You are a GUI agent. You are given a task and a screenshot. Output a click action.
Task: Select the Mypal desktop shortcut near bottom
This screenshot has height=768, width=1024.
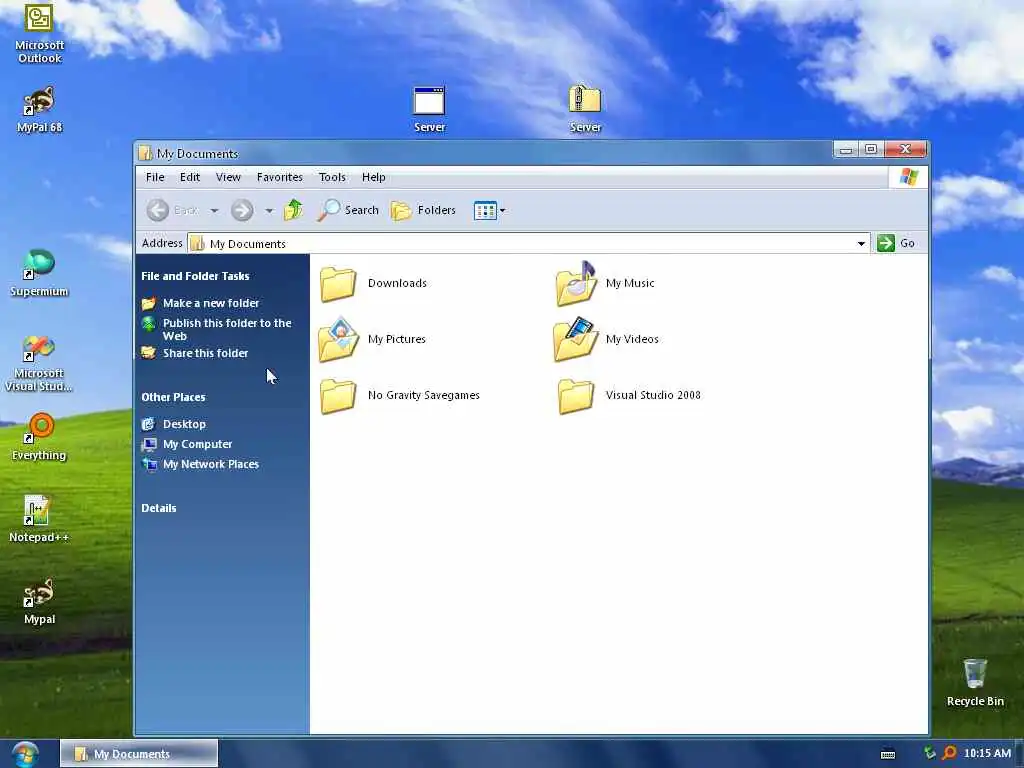click(x=39, y=601)
